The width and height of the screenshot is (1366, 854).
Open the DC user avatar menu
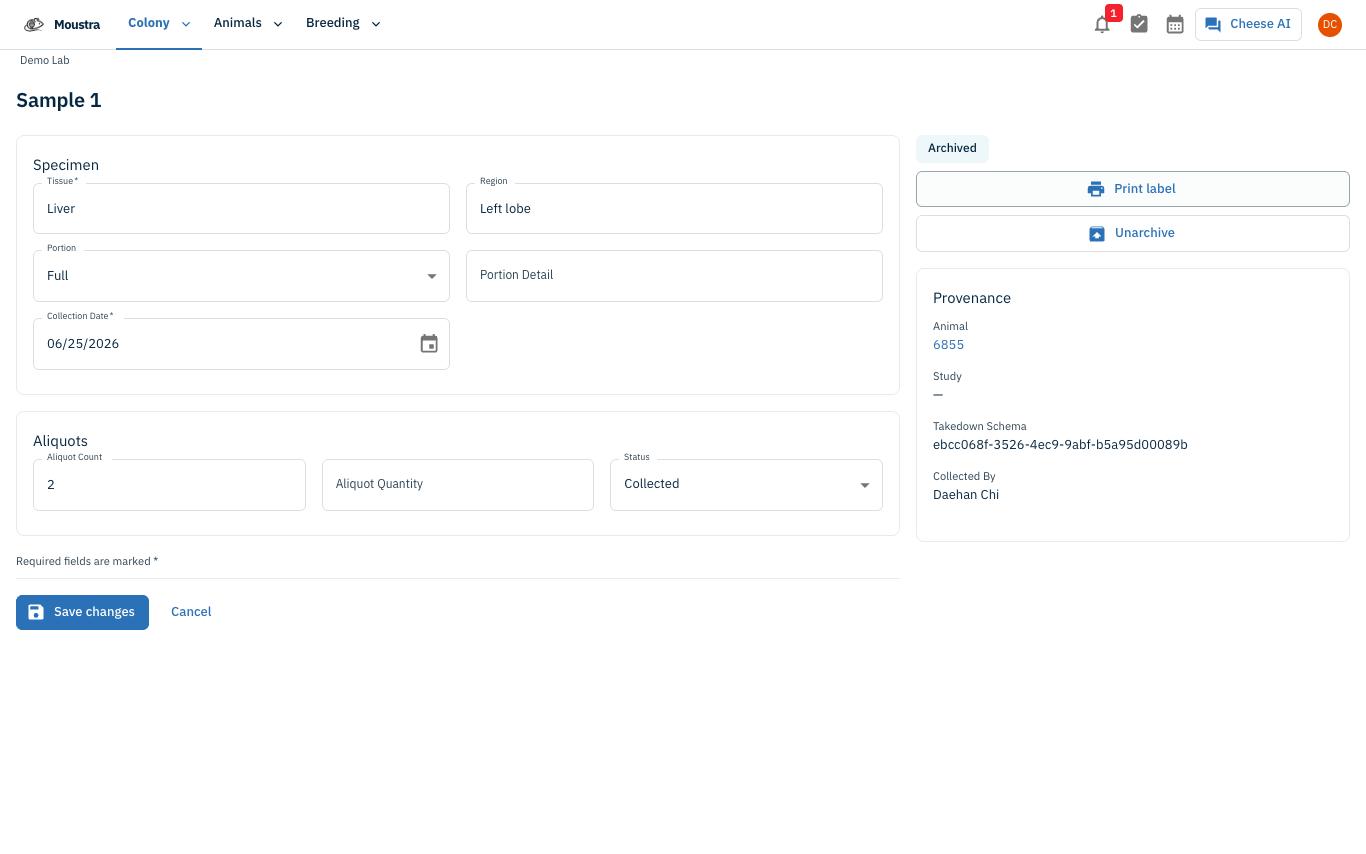point(1329,24)
